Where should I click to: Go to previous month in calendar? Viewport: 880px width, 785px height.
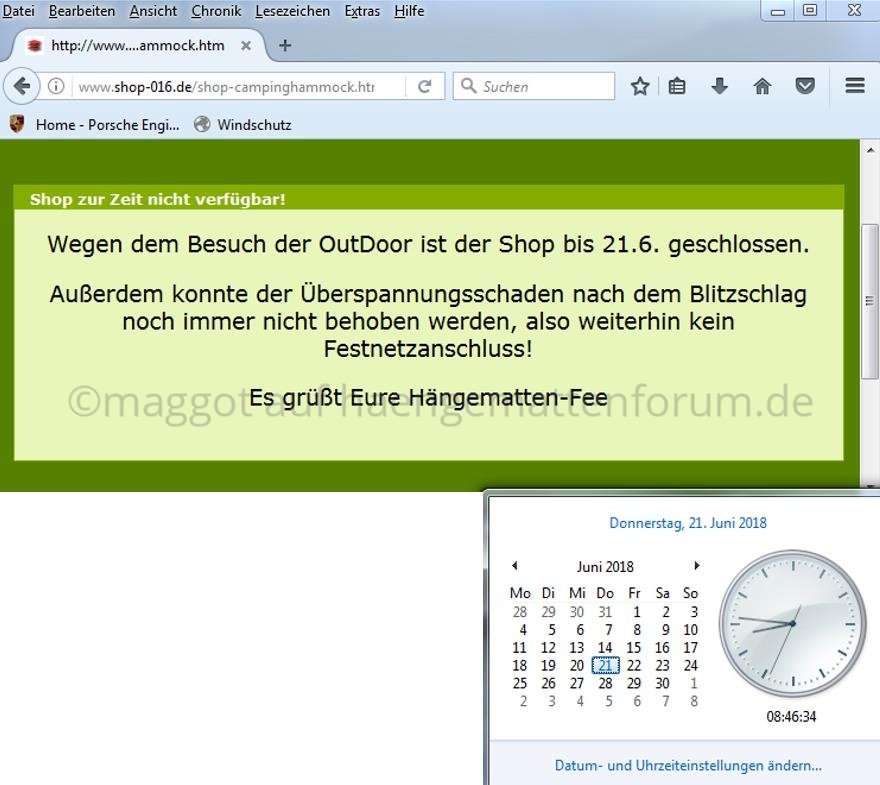(515, 566)
